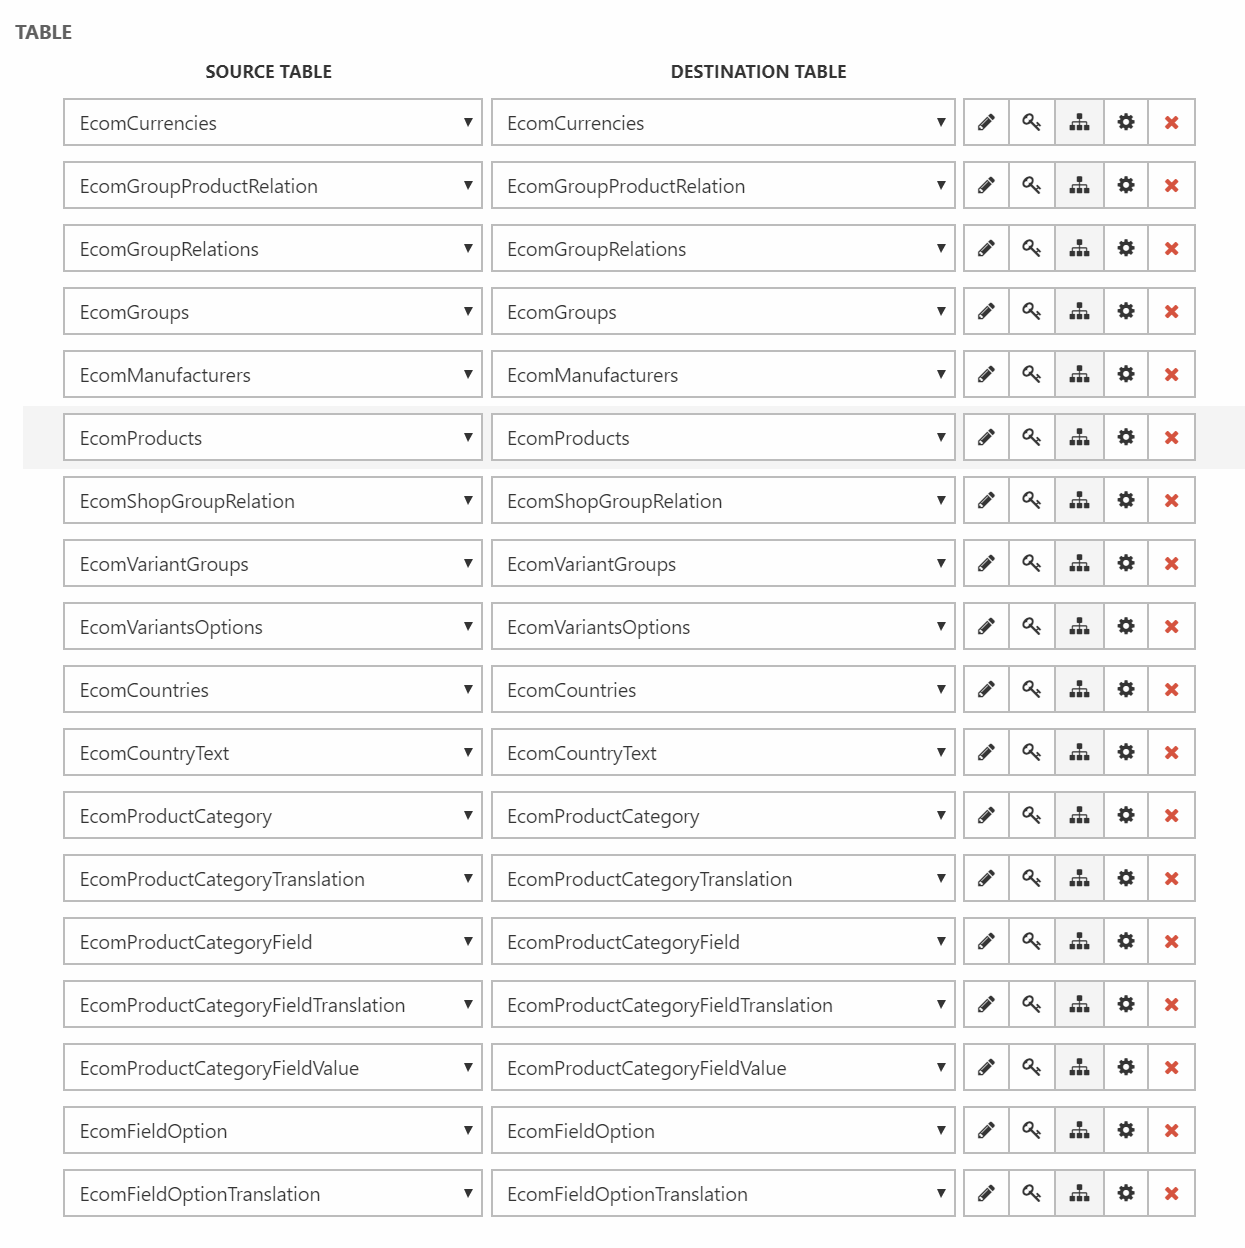Screen dimensions: 1245x1248
Task: Click key icon for EcomGroupProductRelation row
Action: (1032, 185)
